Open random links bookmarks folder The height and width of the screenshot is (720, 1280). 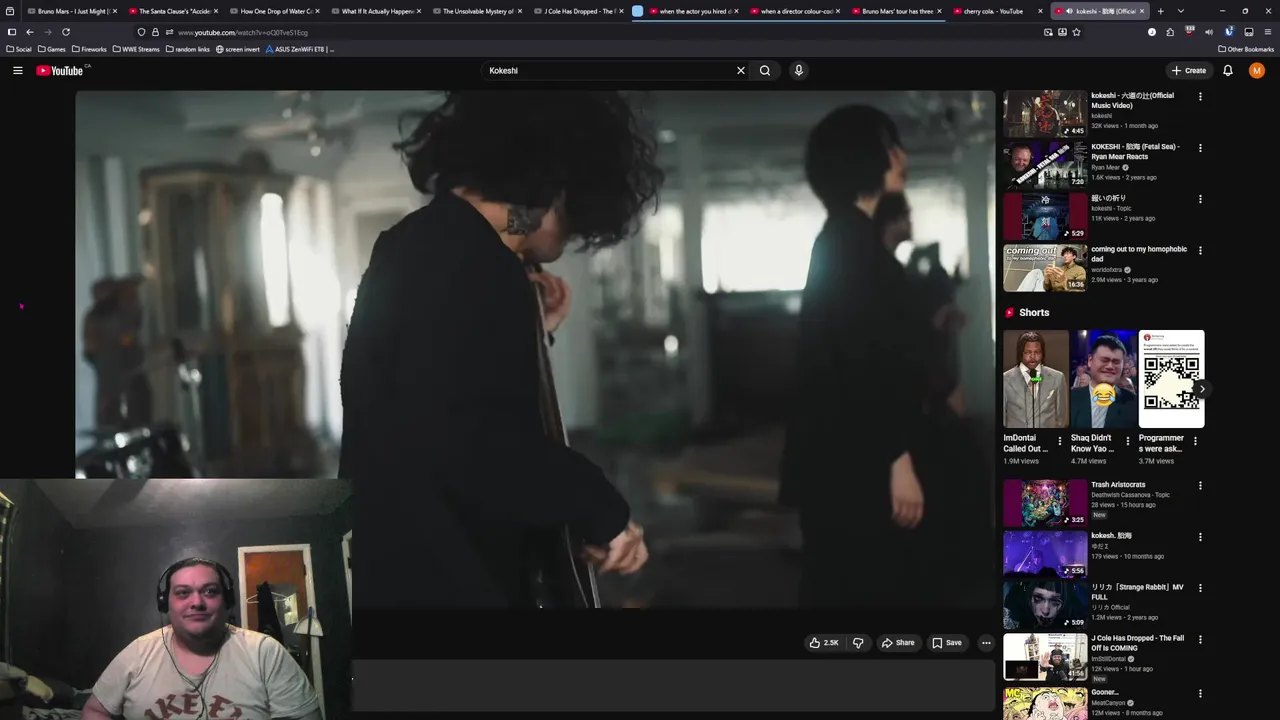click(188, 49)
